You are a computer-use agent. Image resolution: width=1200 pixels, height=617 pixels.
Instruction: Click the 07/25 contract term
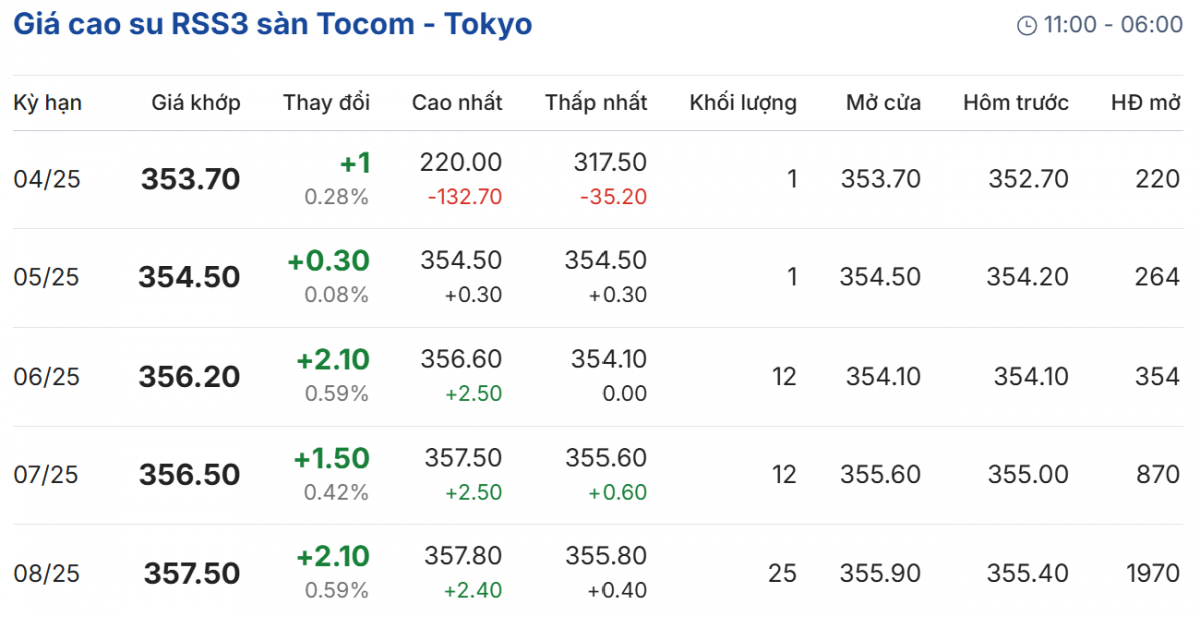click(x=46, y=475)
